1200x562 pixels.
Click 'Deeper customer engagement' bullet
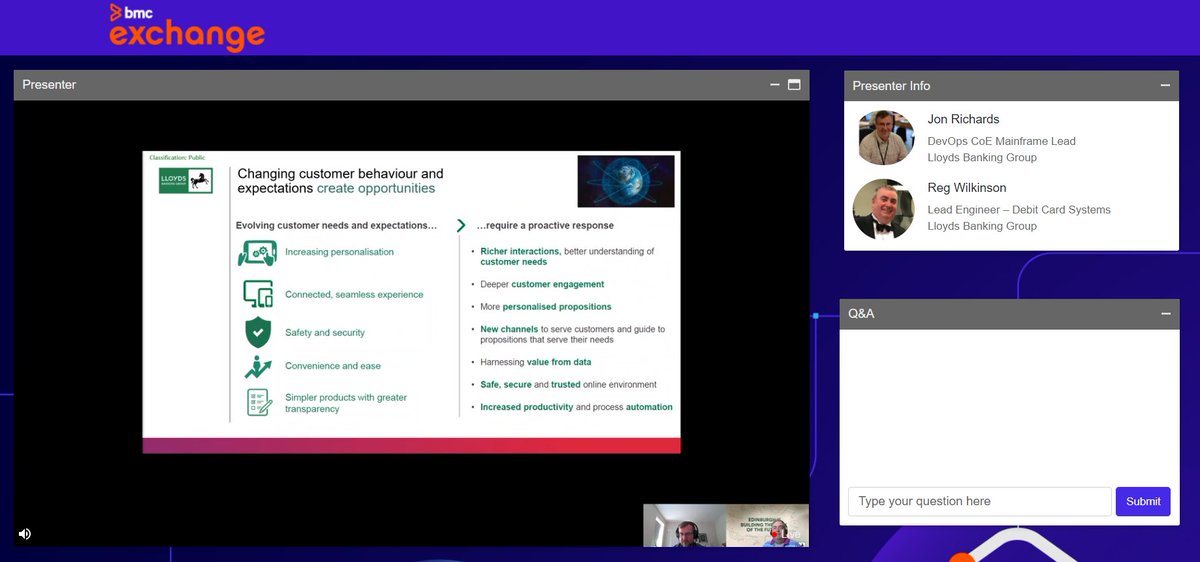(x=542, y=285)
